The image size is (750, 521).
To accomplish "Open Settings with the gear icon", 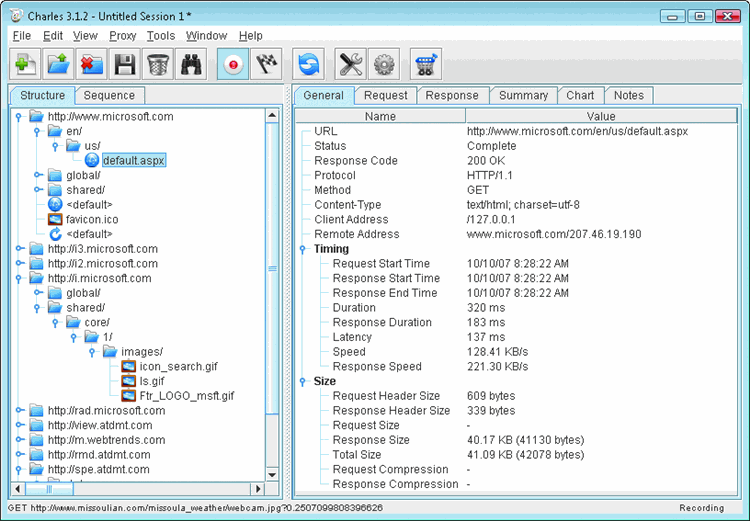I will coord(384,64).
